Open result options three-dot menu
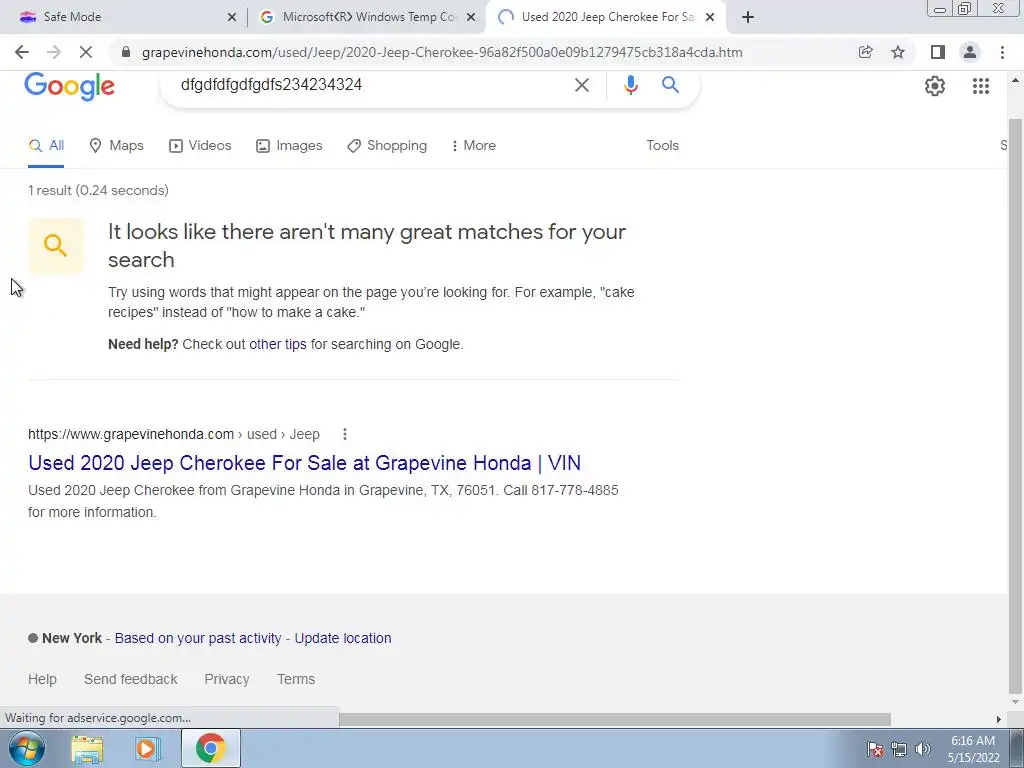Image resolution: width=1024 pixels, height=768 pixels. click(345, 434)
